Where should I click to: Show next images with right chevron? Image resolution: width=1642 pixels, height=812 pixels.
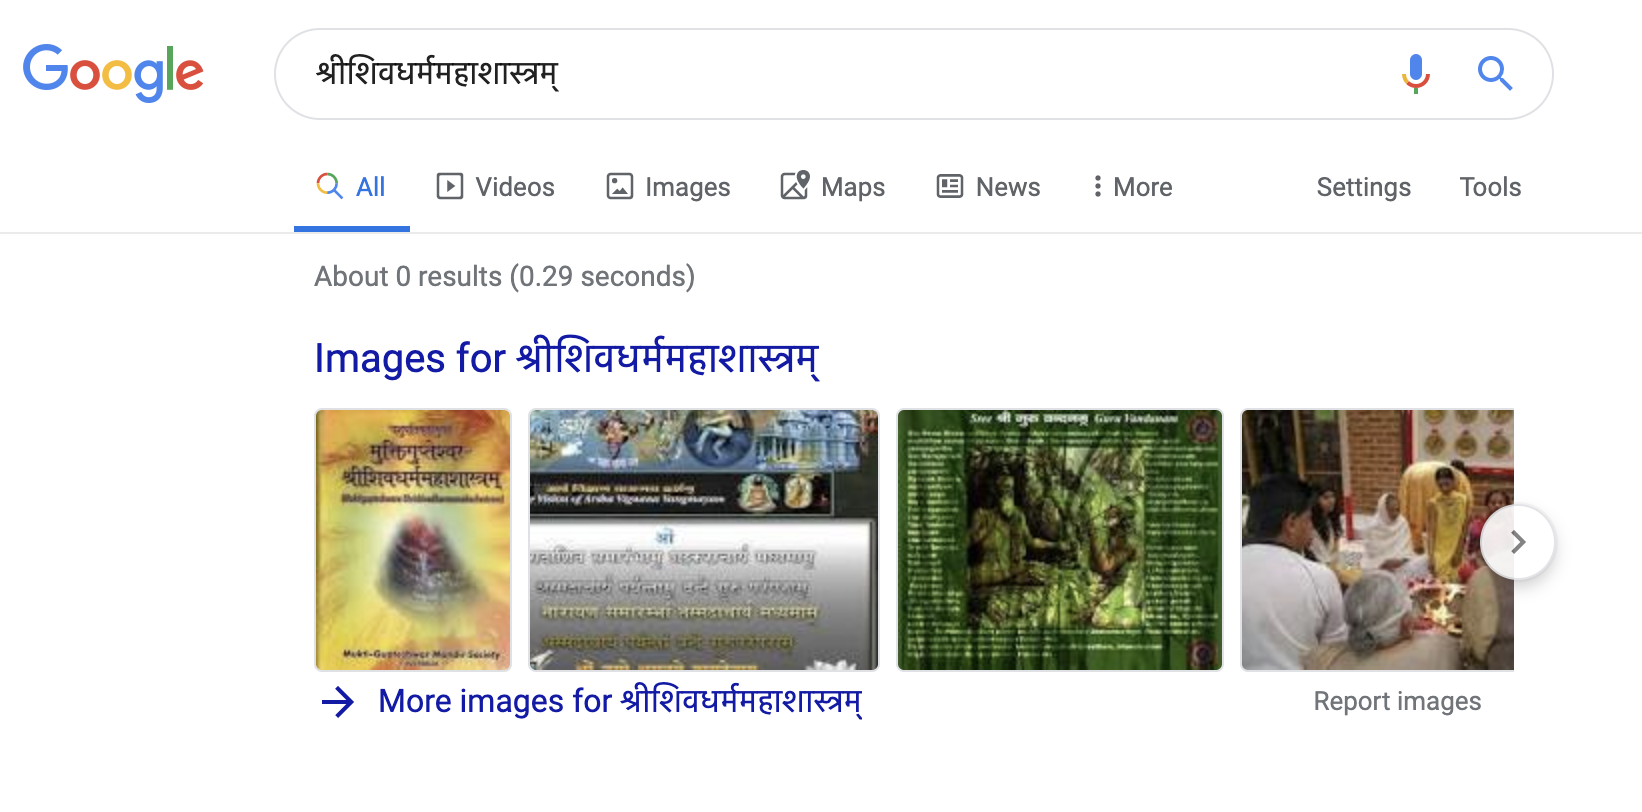[x=1517, y=542]
